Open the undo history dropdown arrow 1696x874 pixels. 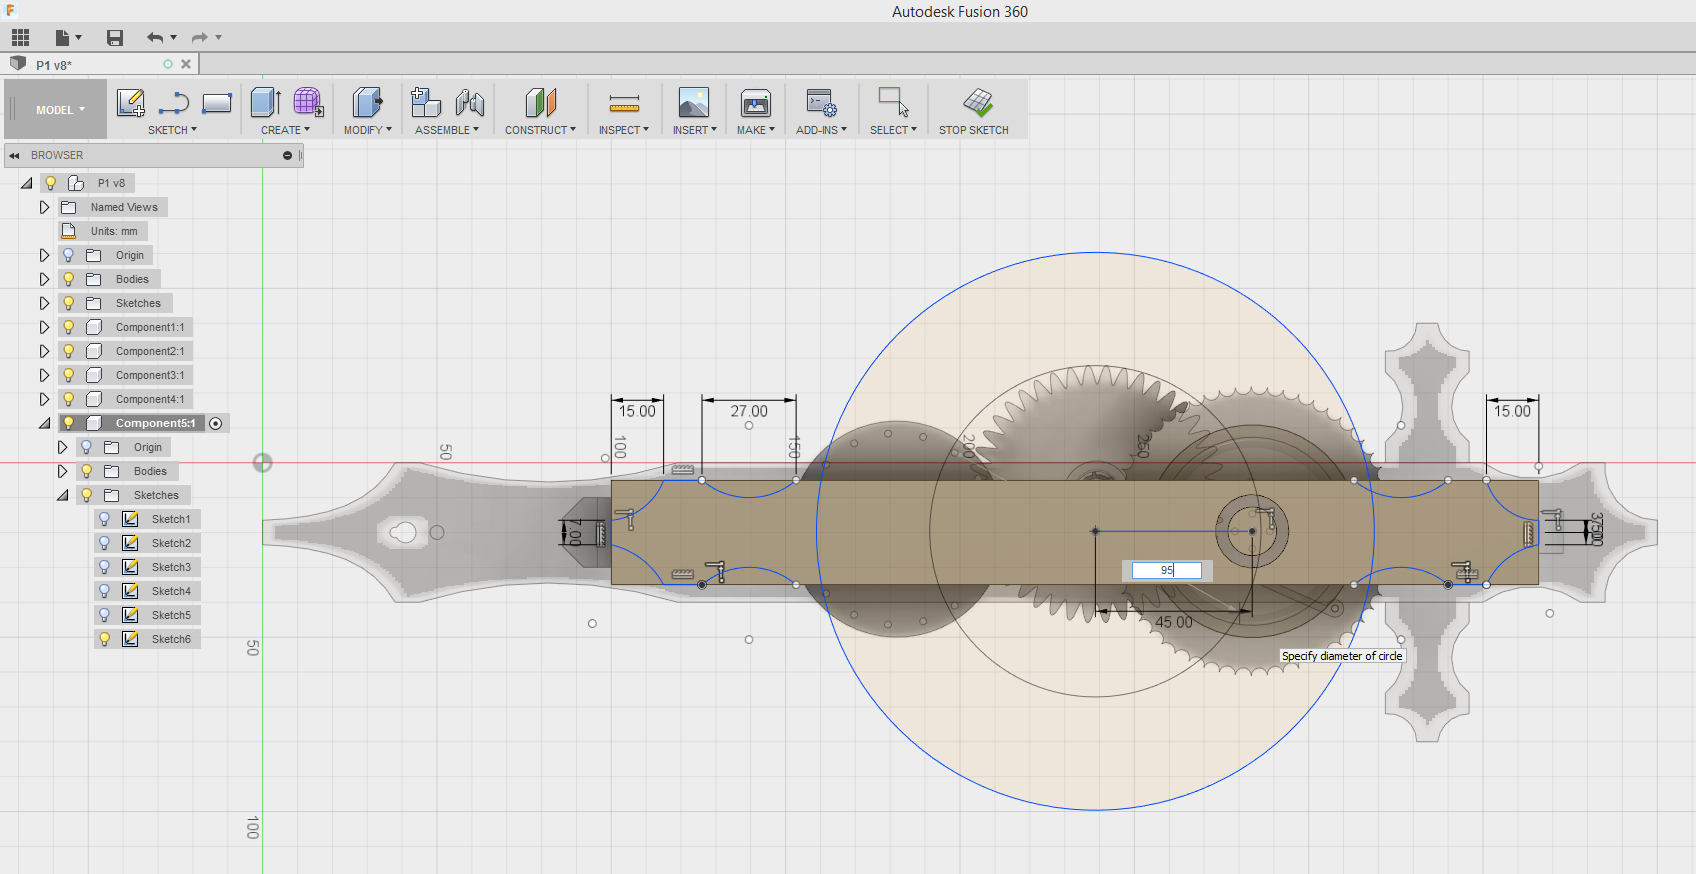pos(174,38)
